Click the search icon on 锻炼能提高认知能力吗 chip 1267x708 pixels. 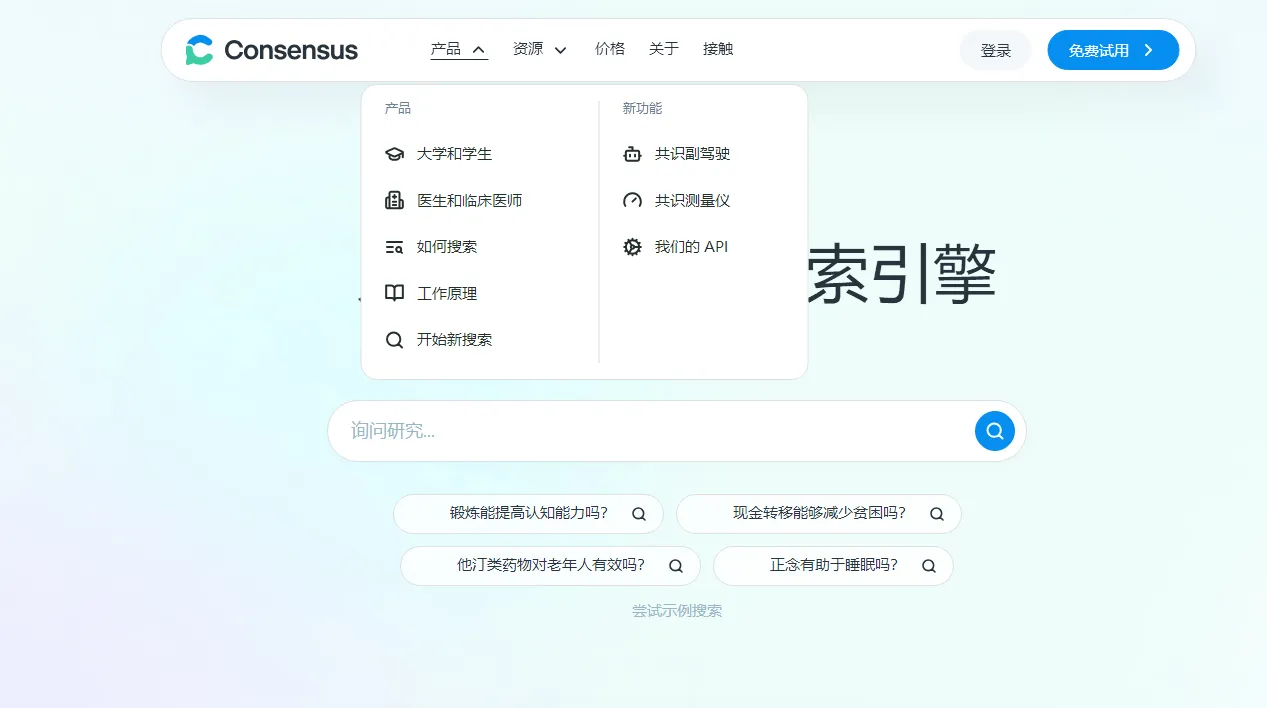click(x=639, y=514)
